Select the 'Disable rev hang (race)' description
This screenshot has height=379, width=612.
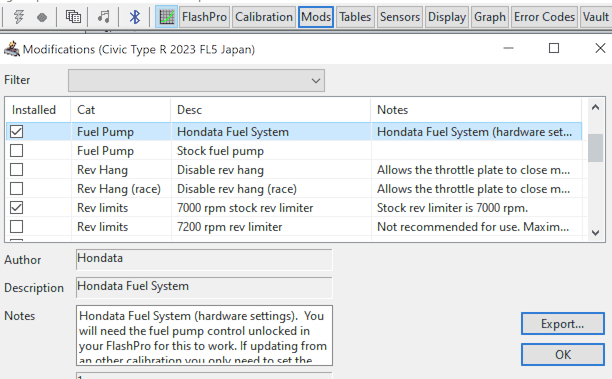(237, 189)
